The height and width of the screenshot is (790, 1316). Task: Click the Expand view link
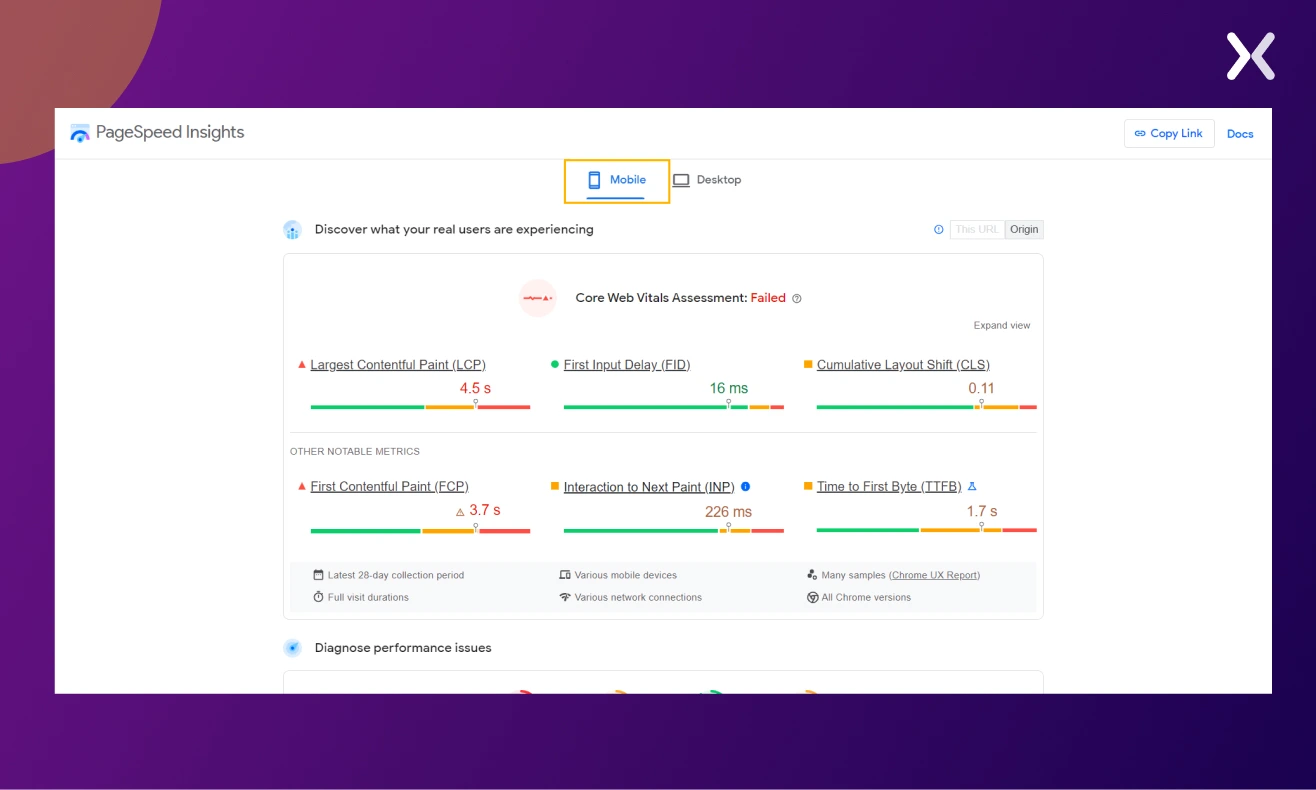pos(1002,325)
